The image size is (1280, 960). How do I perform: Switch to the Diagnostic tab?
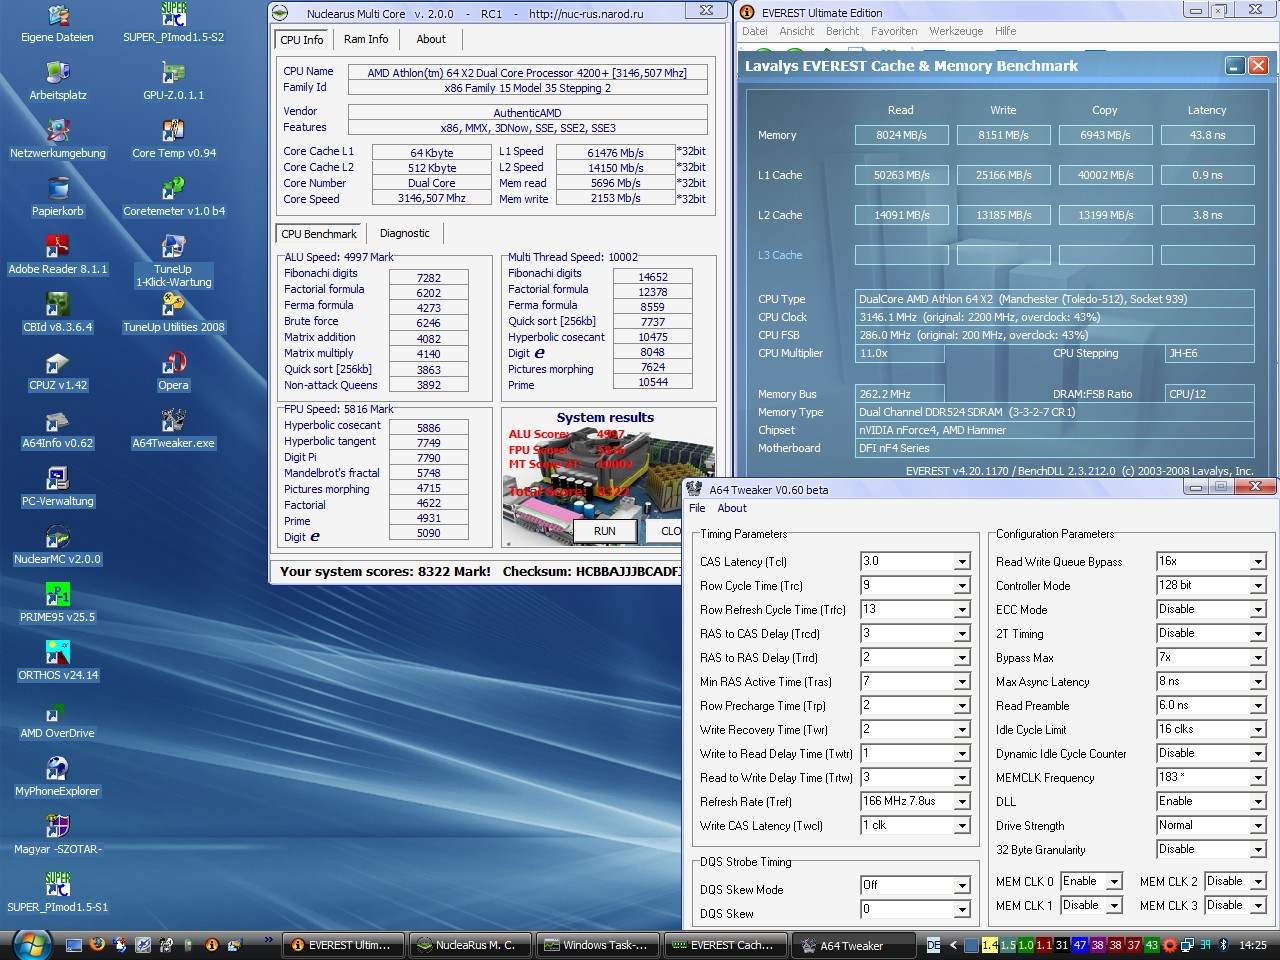pyautogui.click(x=404, y=233)
